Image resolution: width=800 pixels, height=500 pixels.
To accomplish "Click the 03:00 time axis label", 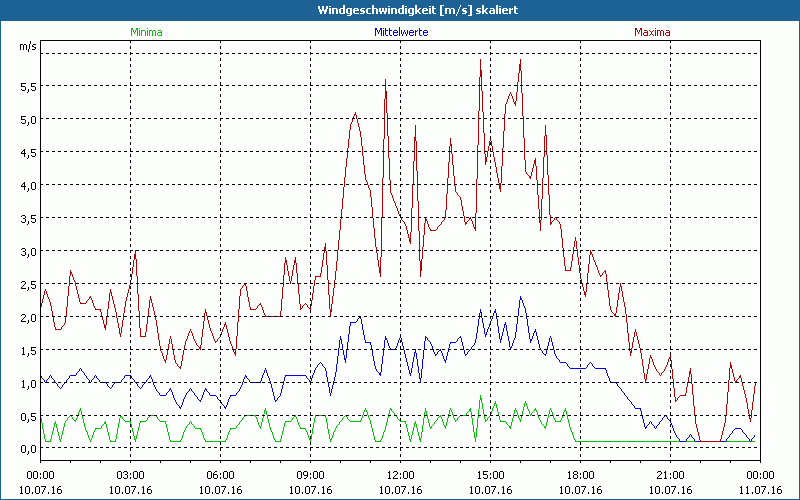I will (x=130, y=475).
